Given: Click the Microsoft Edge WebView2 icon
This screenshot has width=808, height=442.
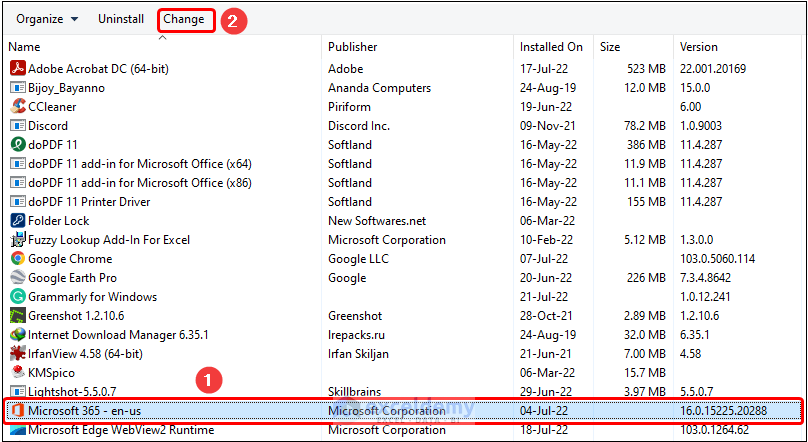Looking at the screenshot, I should click(x=18, y=430).
